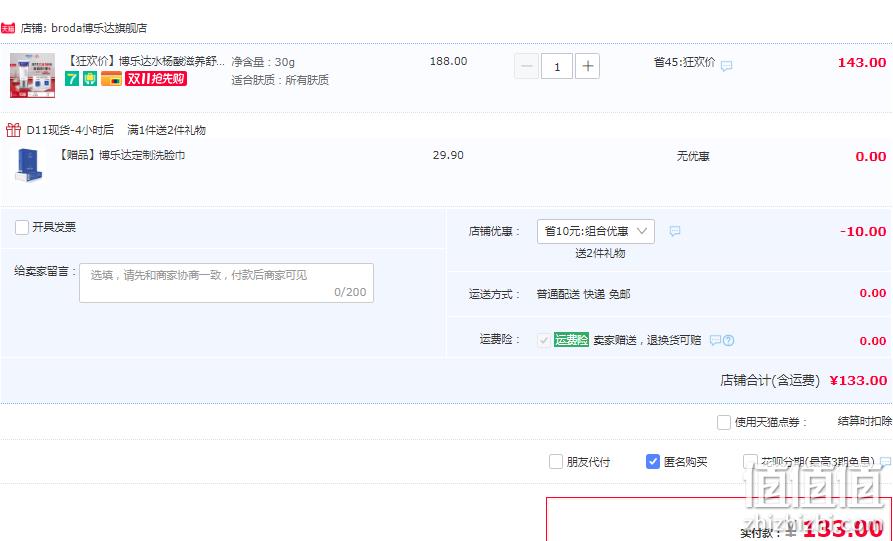893x541 pixels.
Task: Tick the 花呗分期 installment checkbox
Action: (x=750, y=462)
